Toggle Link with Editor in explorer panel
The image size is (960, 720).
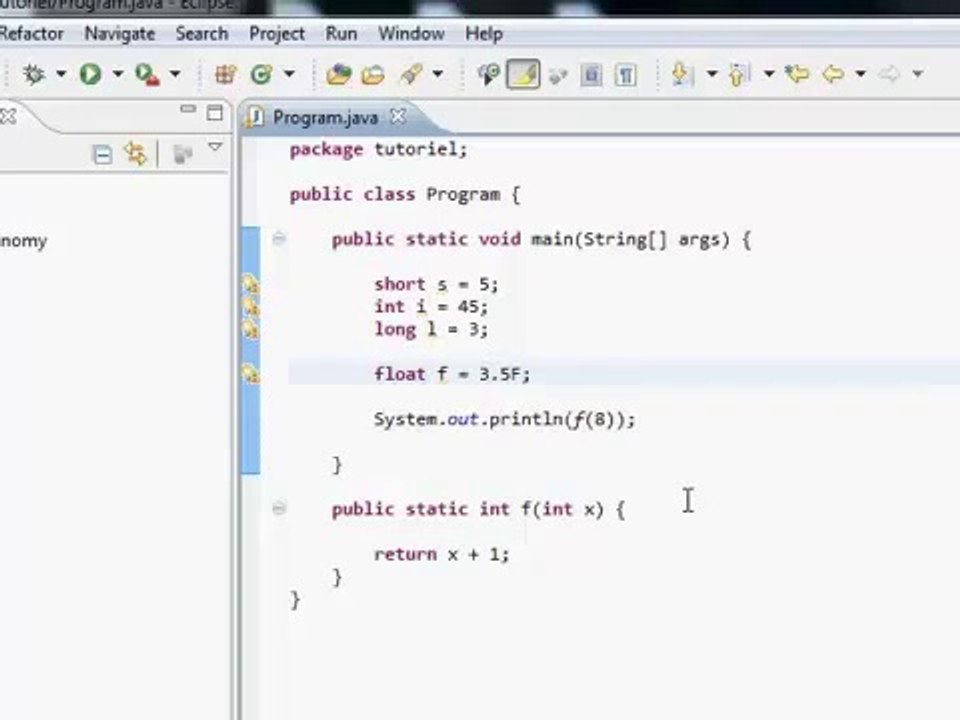pos(135,153)
